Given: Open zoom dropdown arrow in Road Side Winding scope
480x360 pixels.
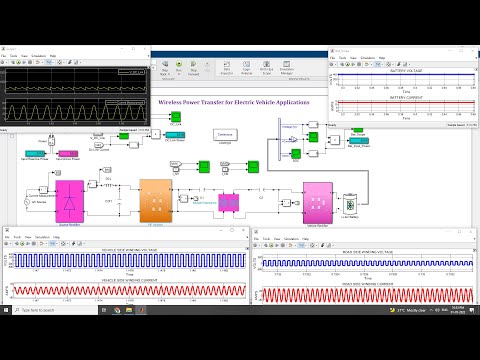Looking at the screenshot, I should [x=305, y=245].
